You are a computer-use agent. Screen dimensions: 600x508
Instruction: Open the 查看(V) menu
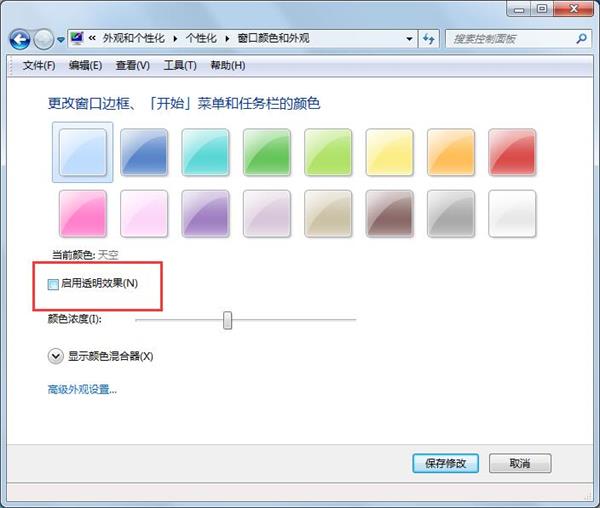click(x=133, y=65)
